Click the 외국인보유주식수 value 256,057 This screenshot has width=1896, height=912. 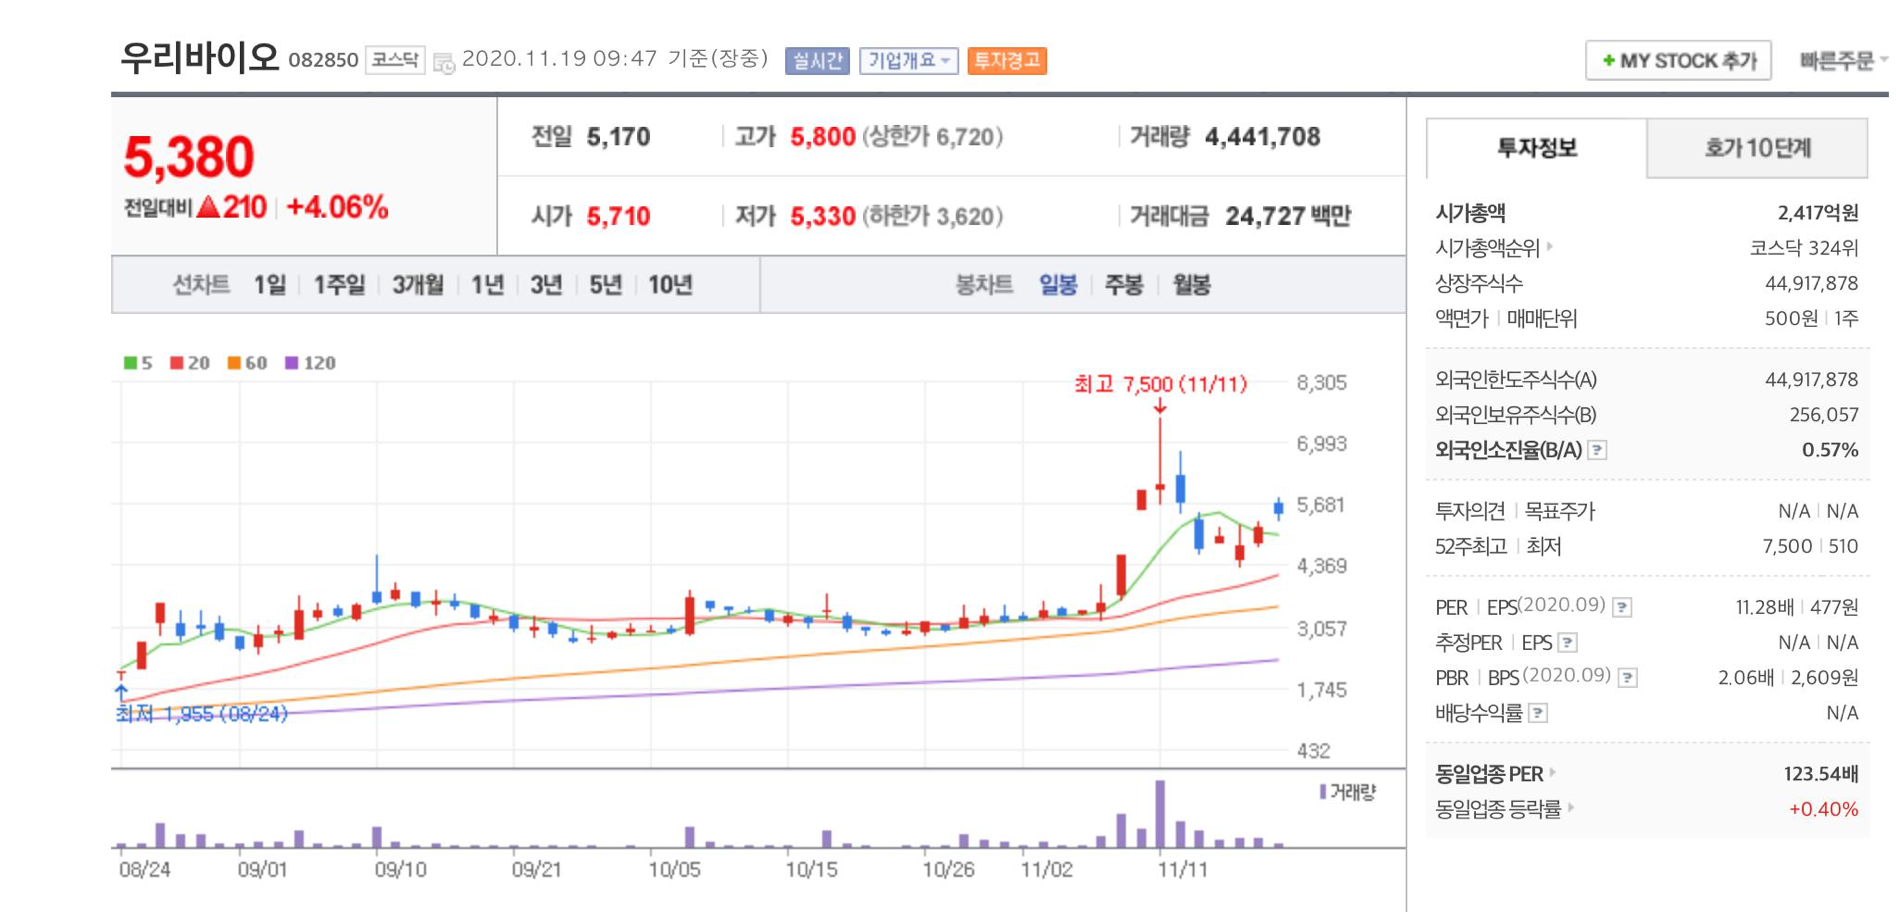click(x=1824, y=415)
